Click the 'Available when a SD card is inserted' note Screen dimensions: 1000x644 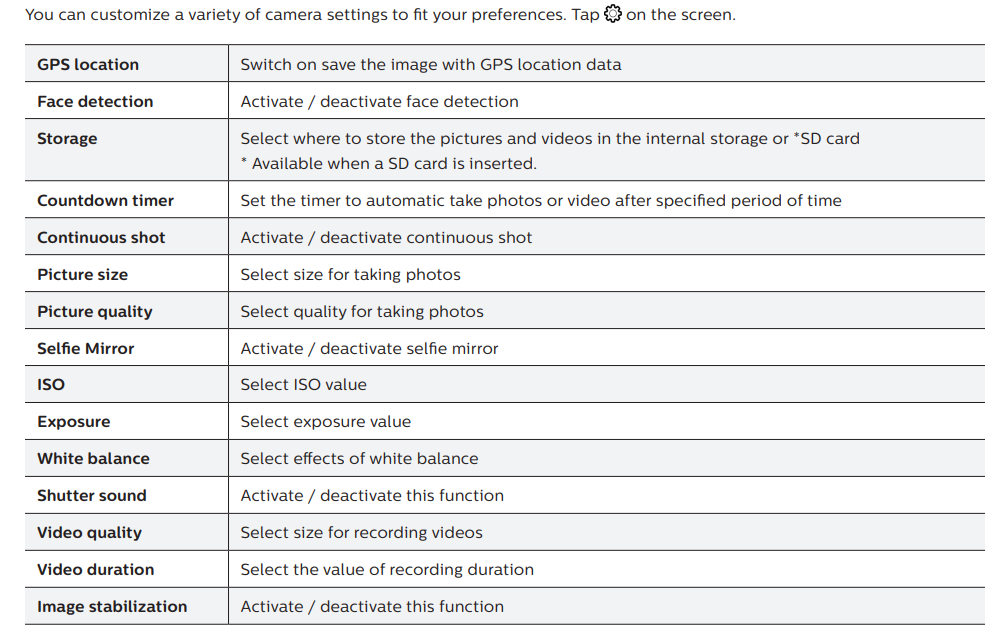[x=388, y=164]
